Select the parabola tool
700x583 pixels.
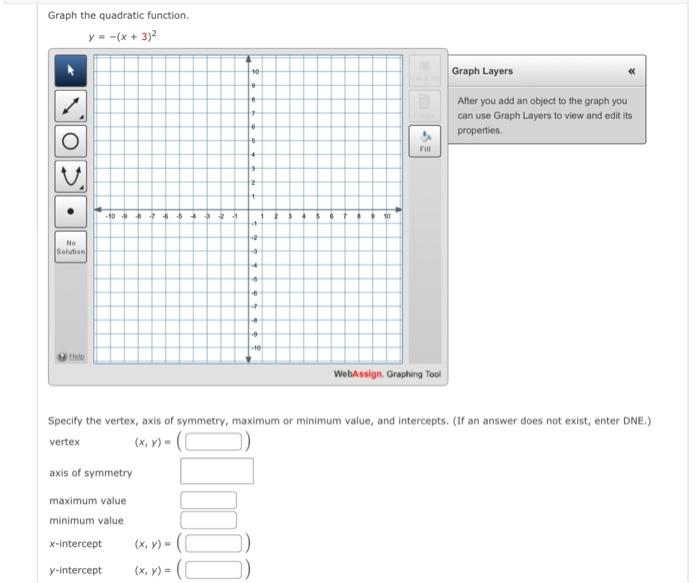[71, 176]
